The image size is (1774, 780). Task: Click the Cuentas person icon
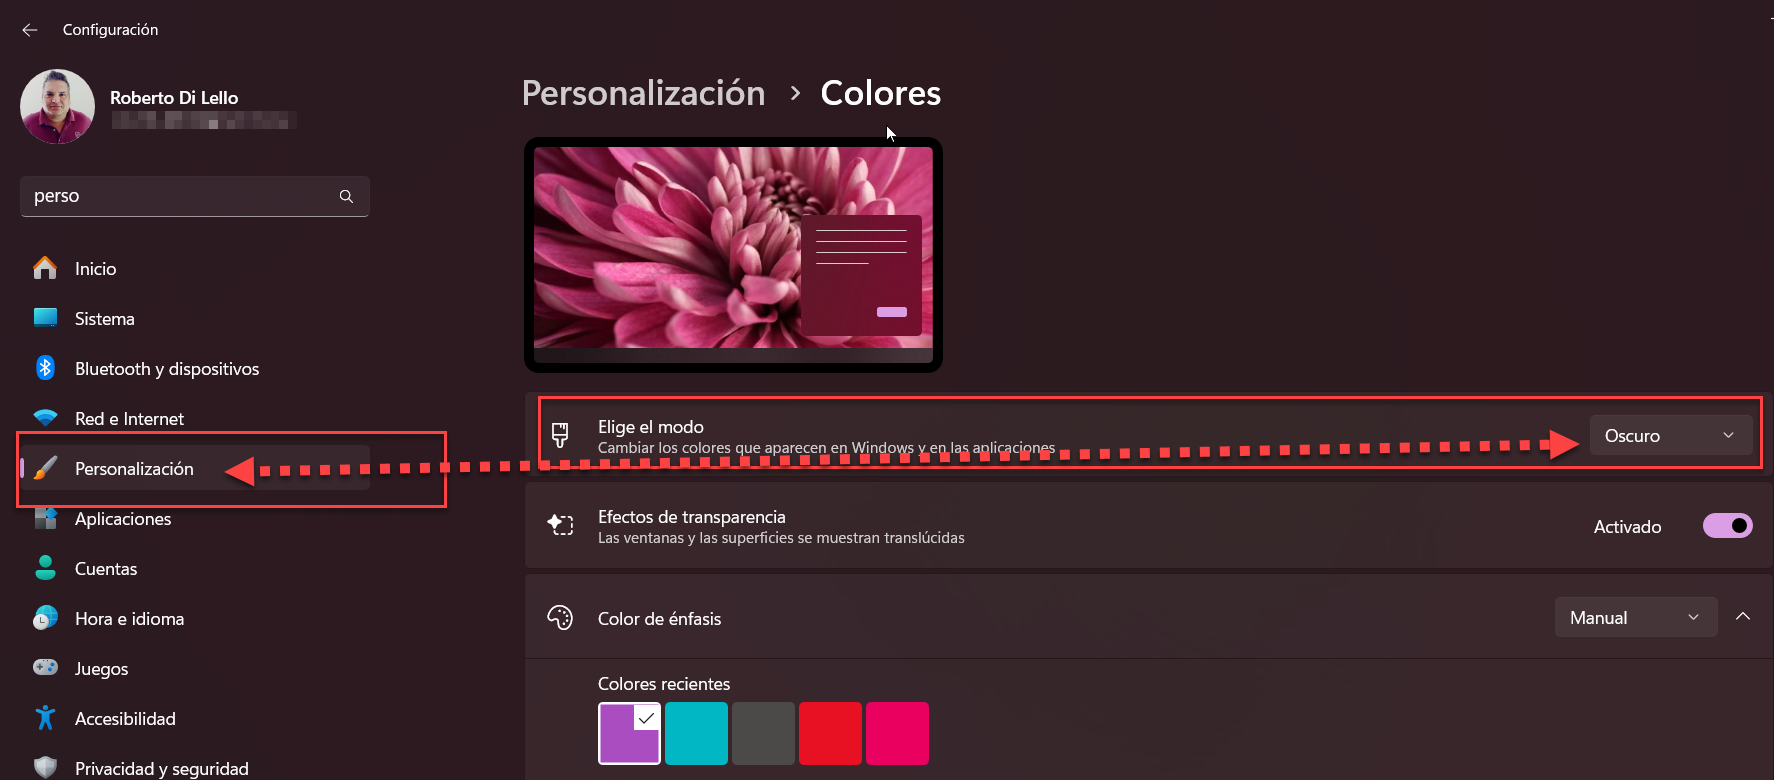(x=45, y=568)
